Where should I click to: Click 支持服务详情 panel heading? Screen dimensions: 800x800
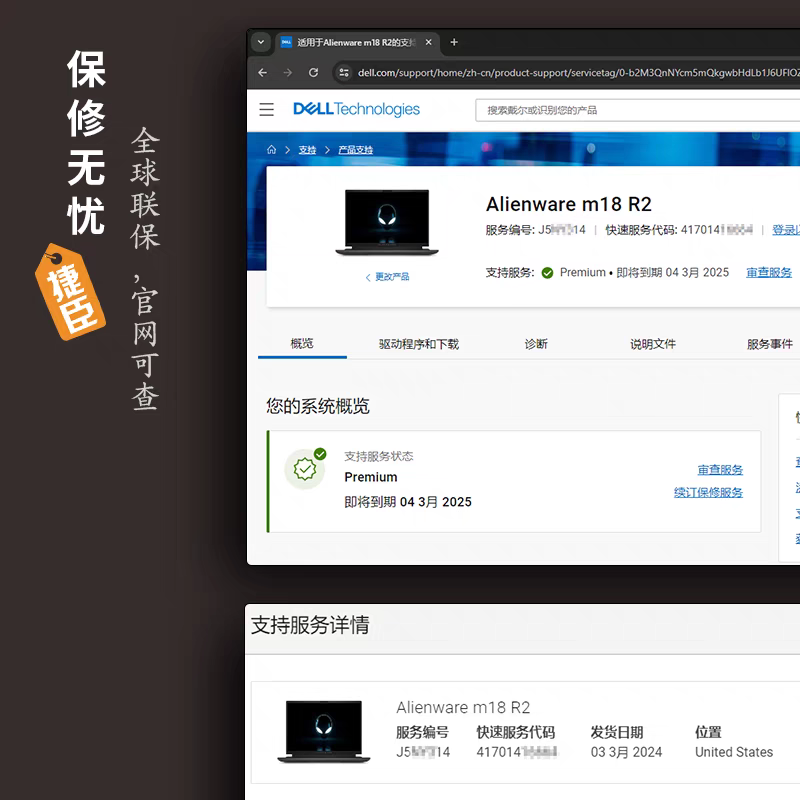[310, 625]
